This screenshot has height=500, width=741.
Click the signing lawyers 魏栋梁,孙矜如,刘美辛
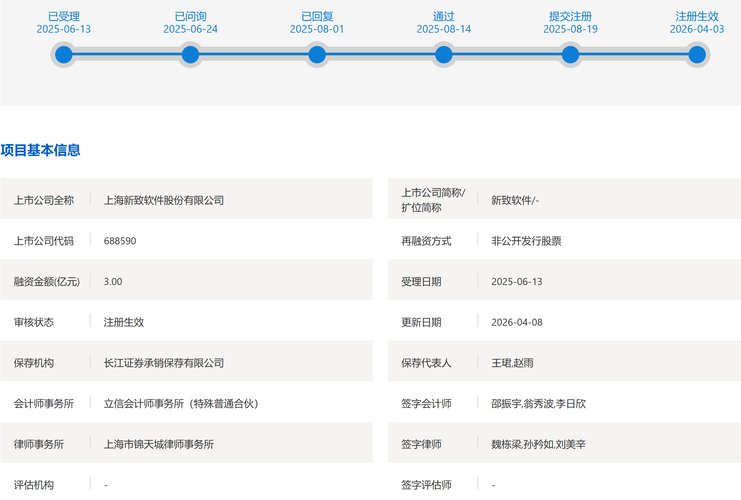538,444
